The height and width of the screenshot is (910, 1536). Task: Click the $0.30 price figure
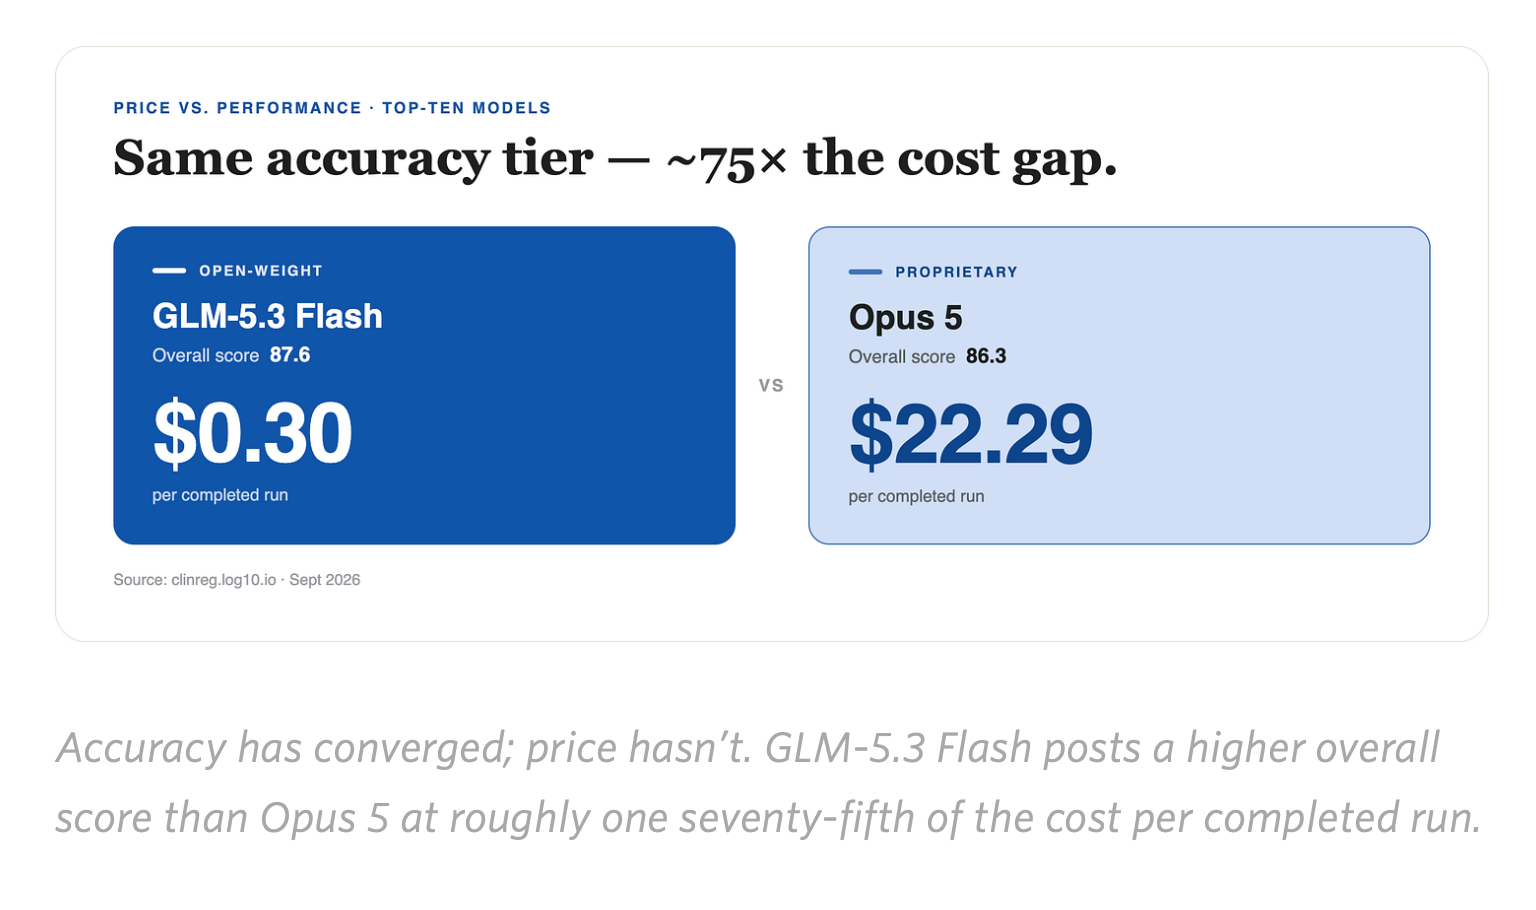click(x=252, y=433)
